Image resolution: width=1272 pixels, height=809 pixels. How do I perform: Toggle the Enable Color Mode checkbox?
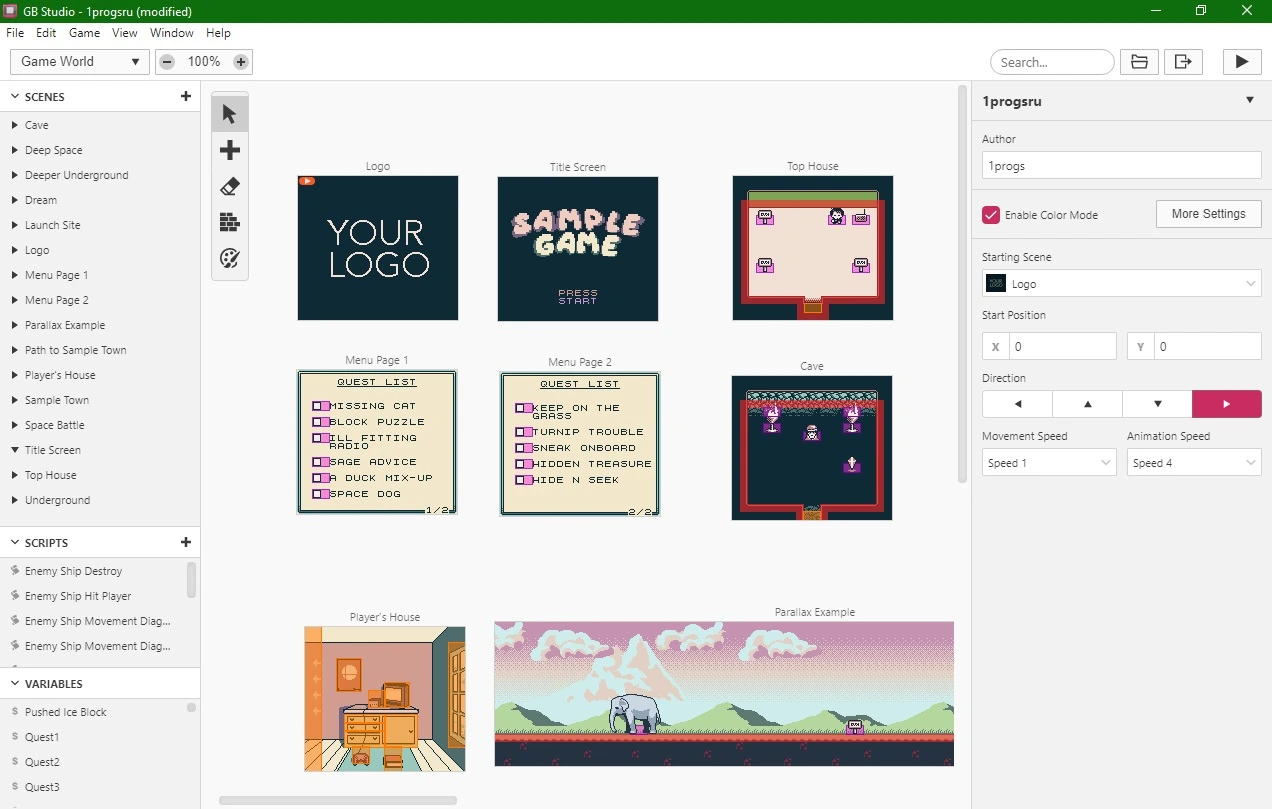coord(991,215)
